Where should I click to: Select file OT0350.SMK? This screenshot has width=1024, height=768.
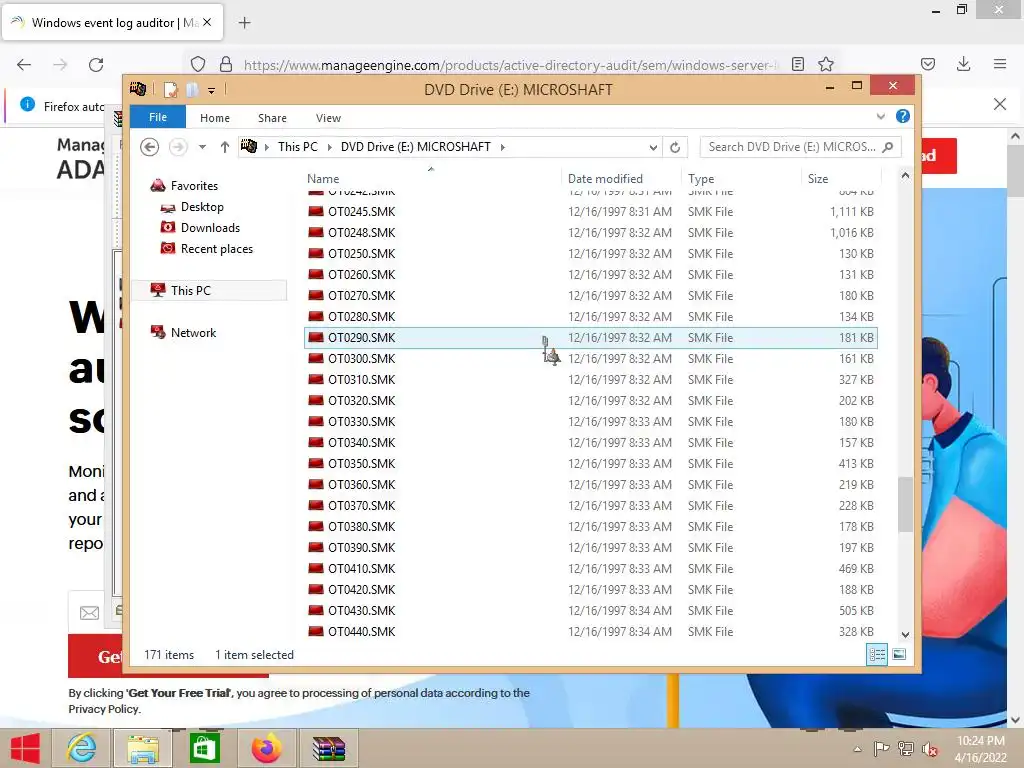(590, 464)
